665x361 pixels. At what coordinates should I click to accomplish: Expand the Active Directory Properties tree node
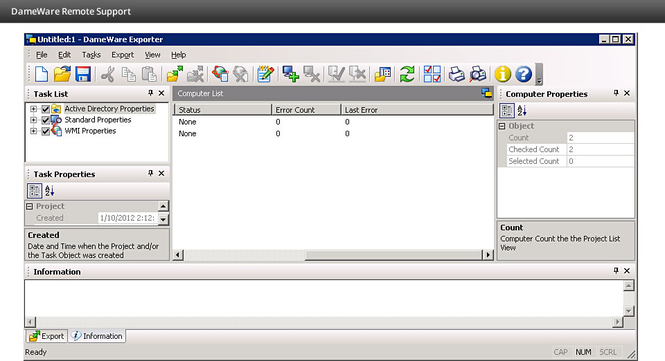point(33,109)
